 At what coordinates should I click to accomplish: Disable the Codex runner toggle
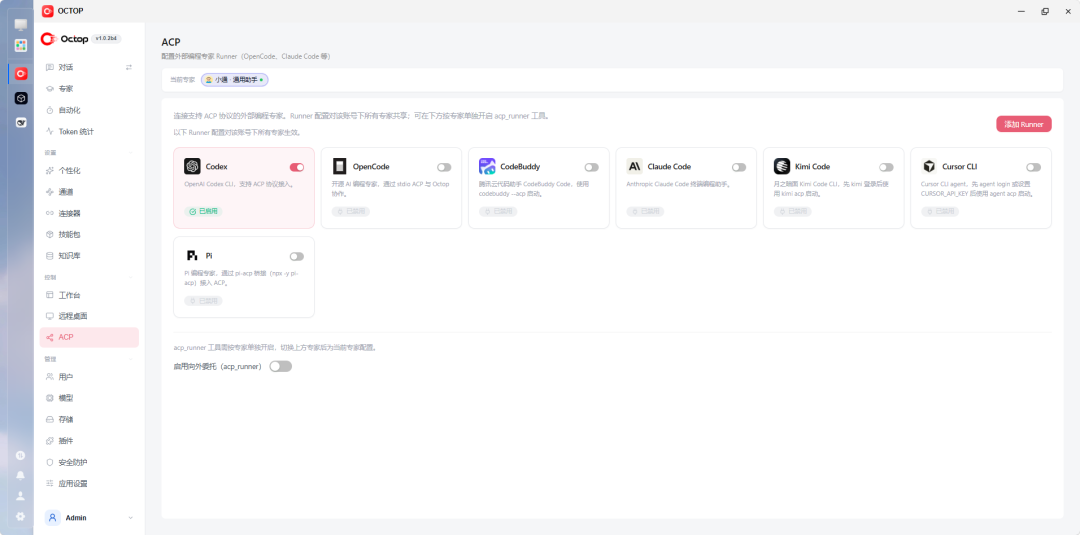tap(297, 167)
